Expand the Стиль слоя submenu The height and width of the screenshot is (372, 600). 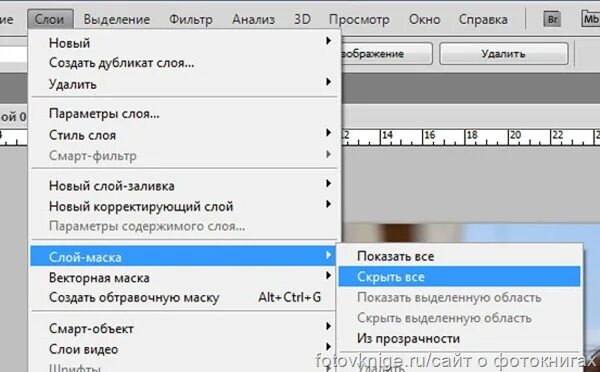185,135
